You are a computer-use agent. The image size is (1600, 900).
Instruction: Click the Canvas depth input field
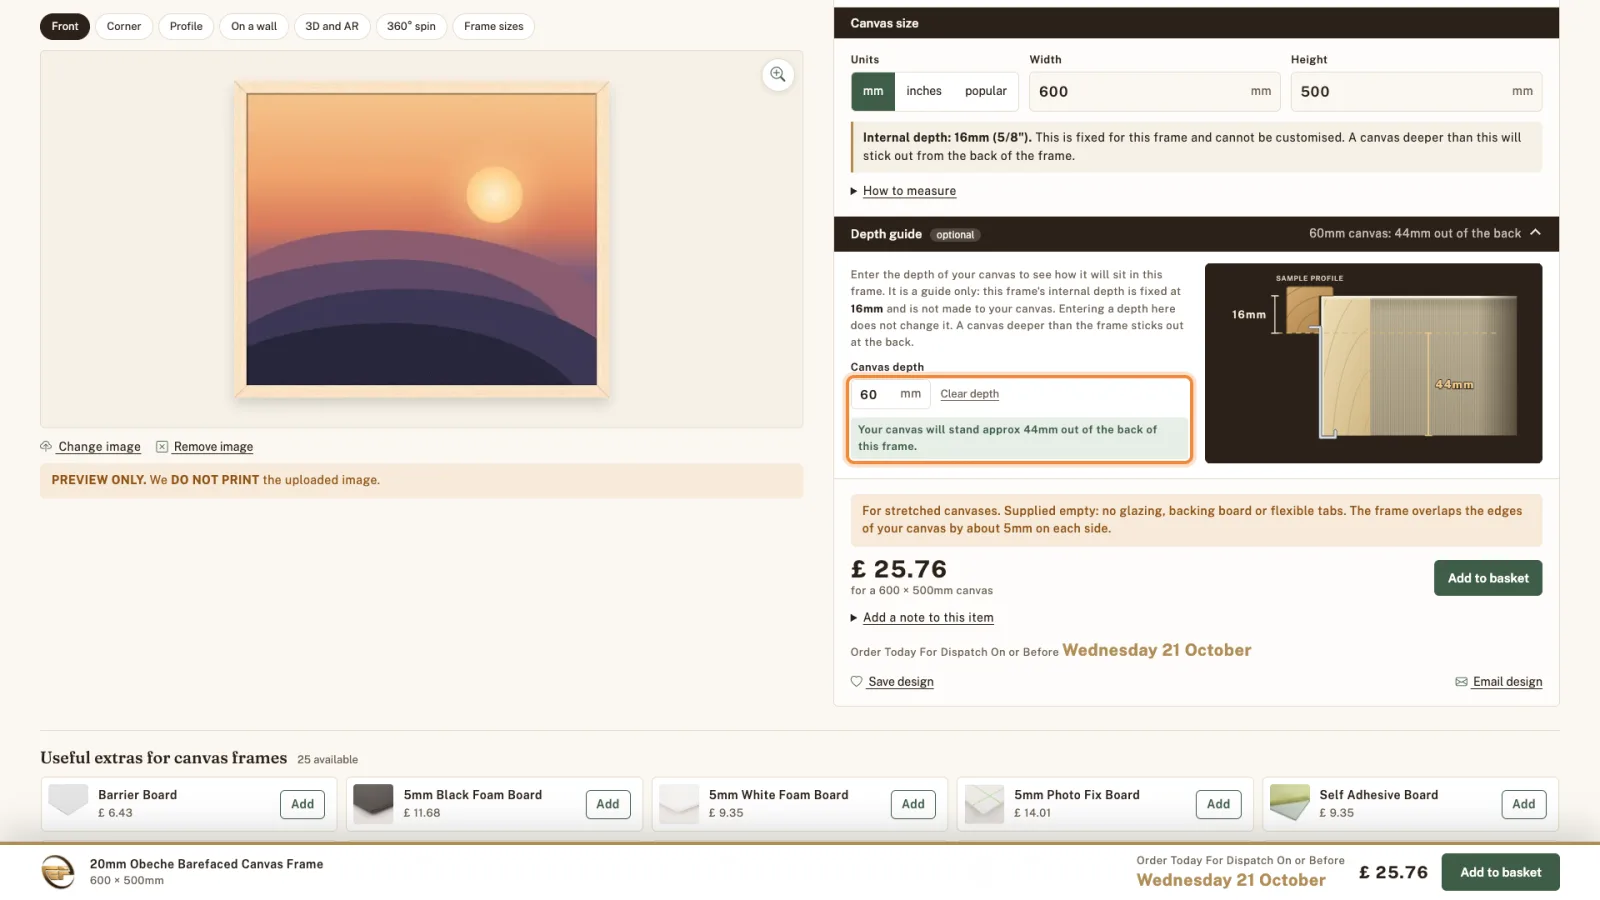tap(890, 394)
